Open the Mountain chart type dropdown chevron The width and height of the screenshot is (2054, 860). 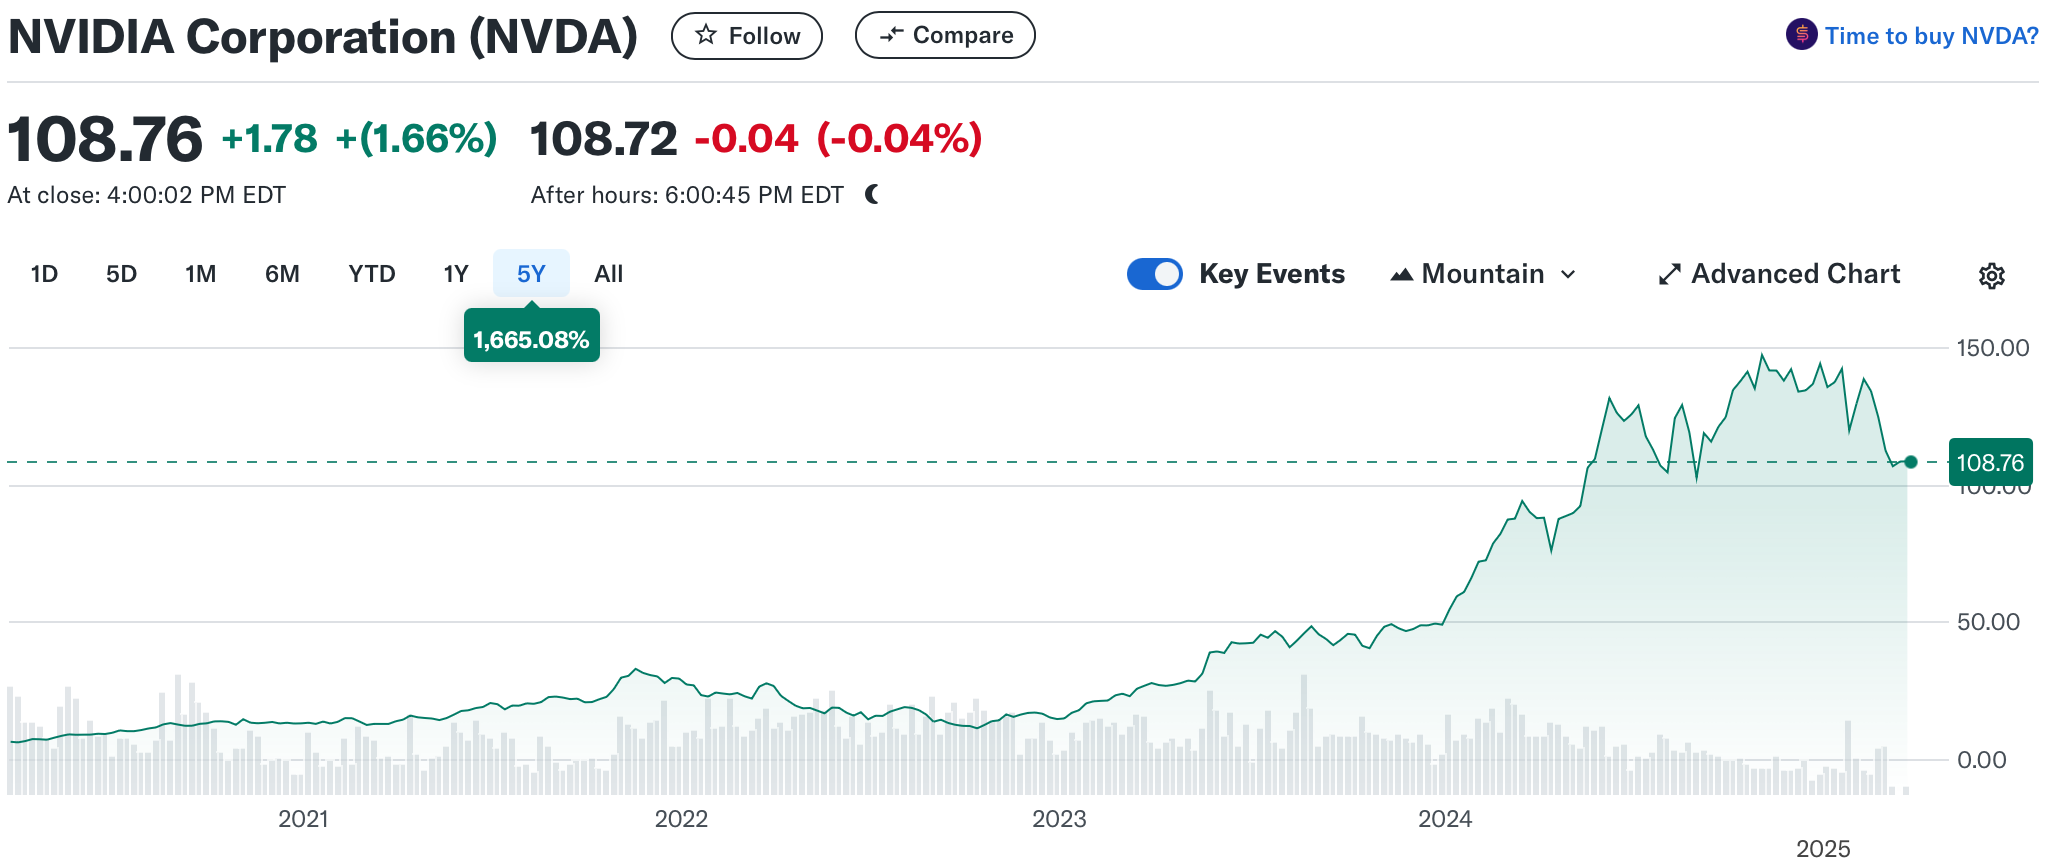click(x=1568, y=274)
